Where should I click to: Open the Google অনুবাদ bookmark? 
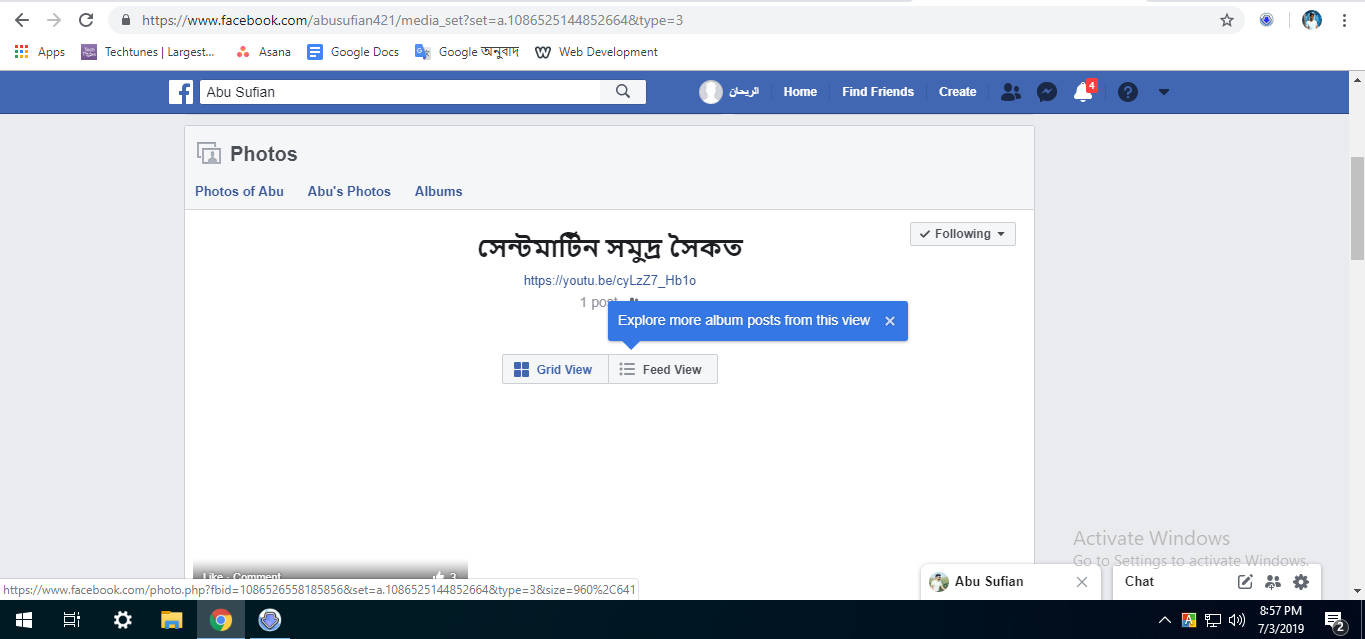(467, 52)
